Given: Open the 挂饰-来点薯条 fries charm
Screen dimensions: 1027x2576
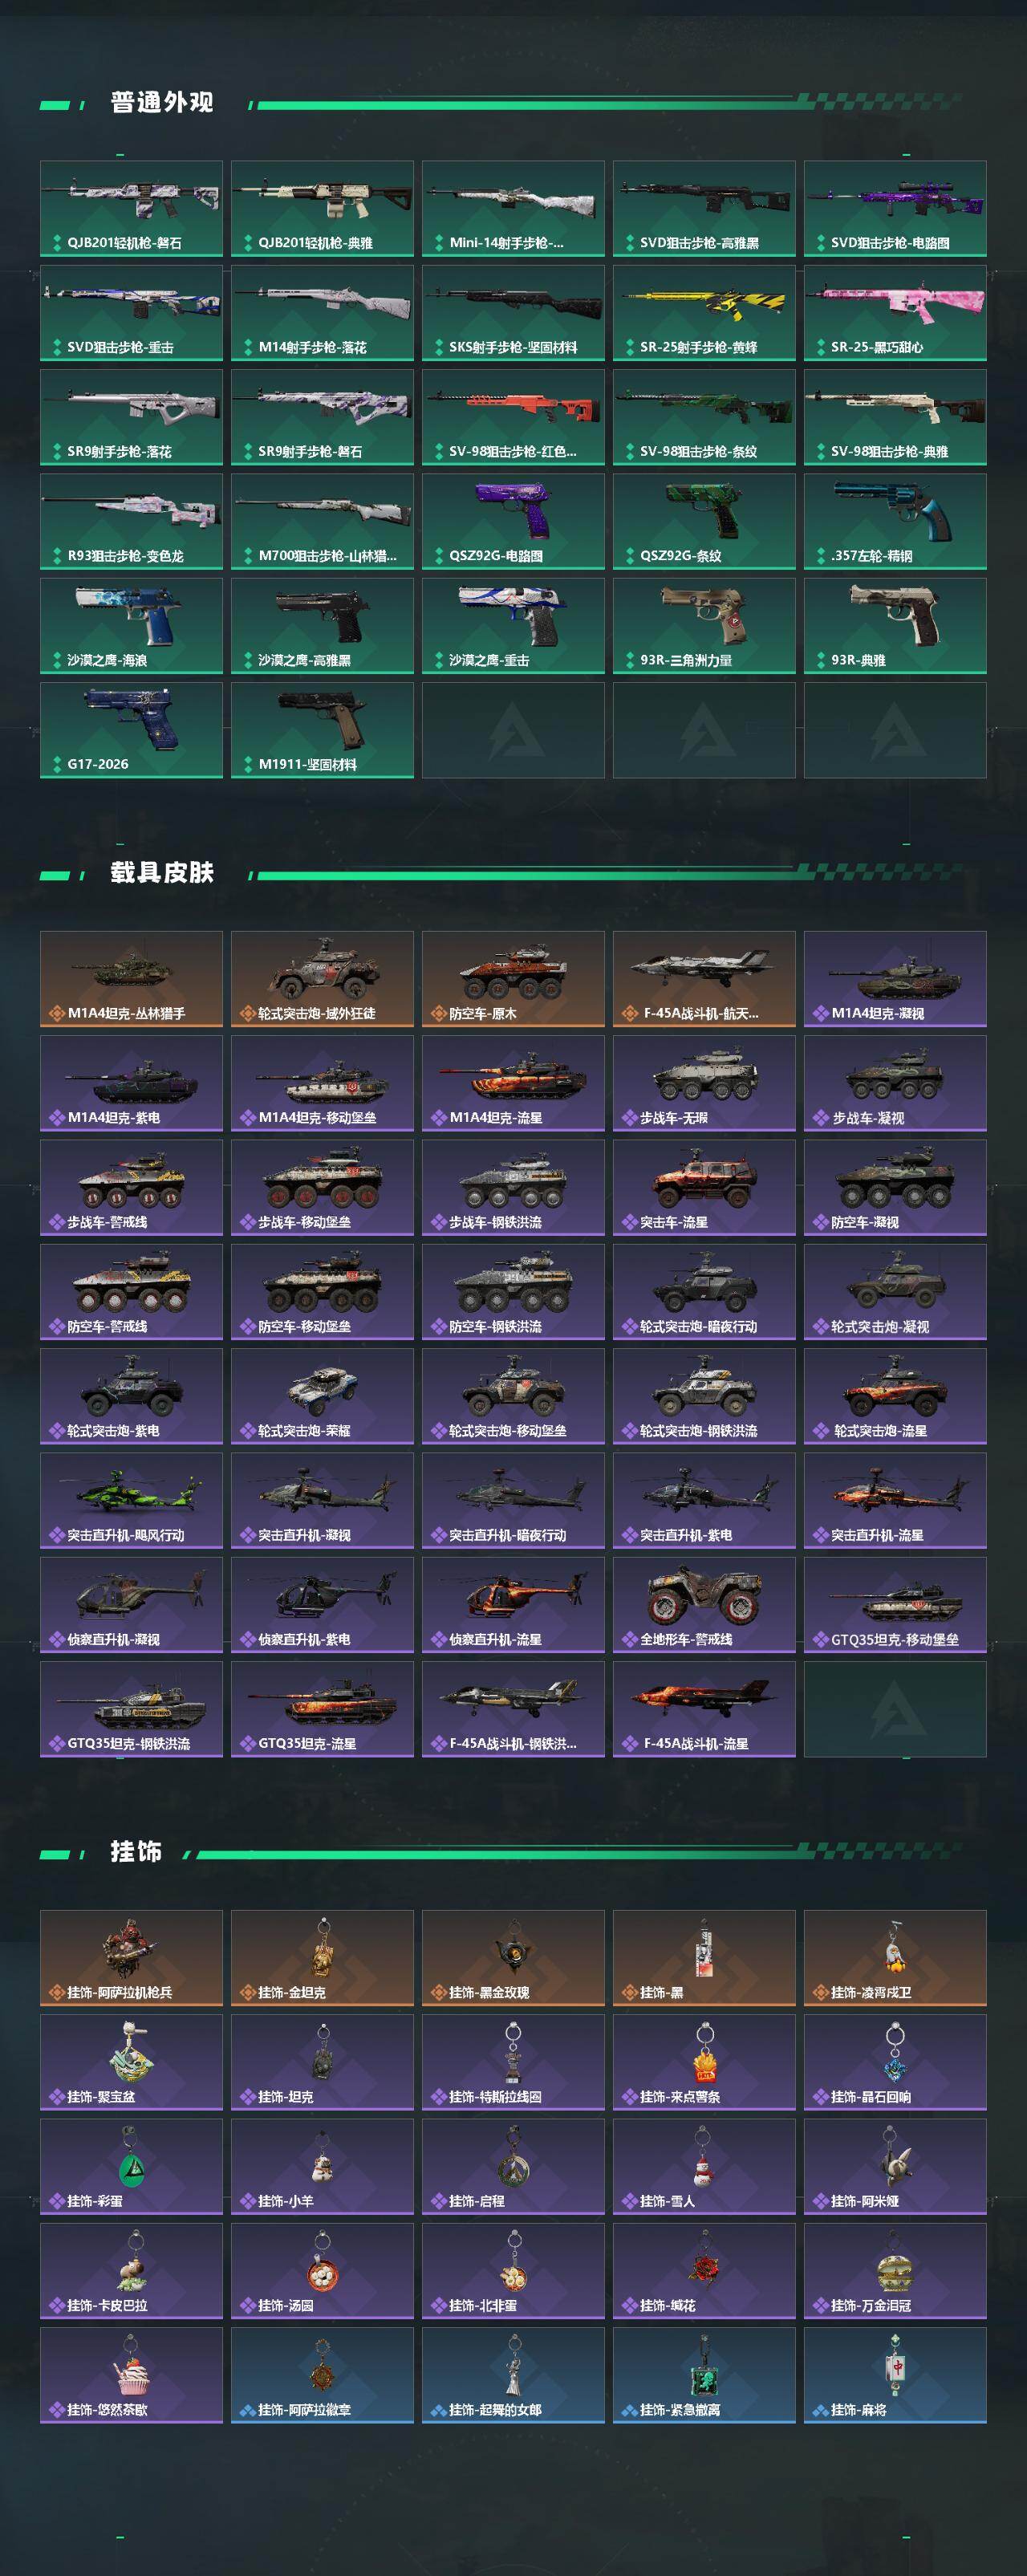Looking at the screenshot, I should click(x=704, y=2062).
